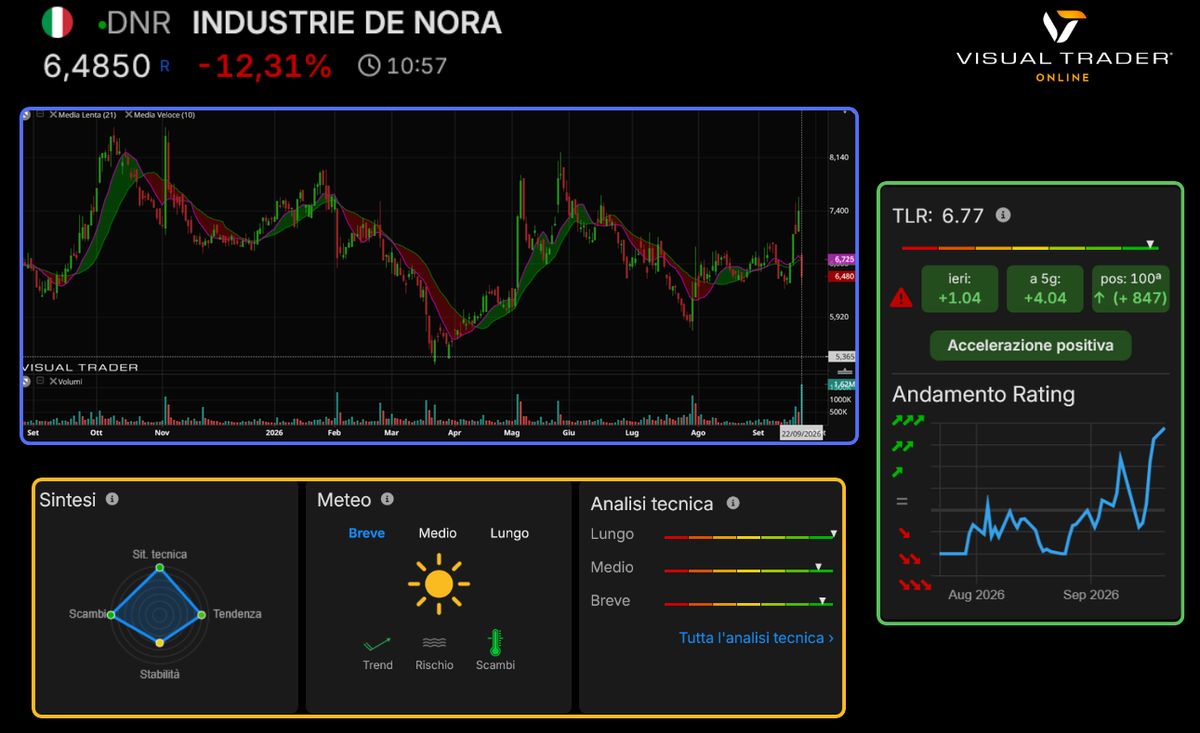Click the Lungo analisi tecnica bar
This screenshot has height=733, width=1200.
coord(749,537)
